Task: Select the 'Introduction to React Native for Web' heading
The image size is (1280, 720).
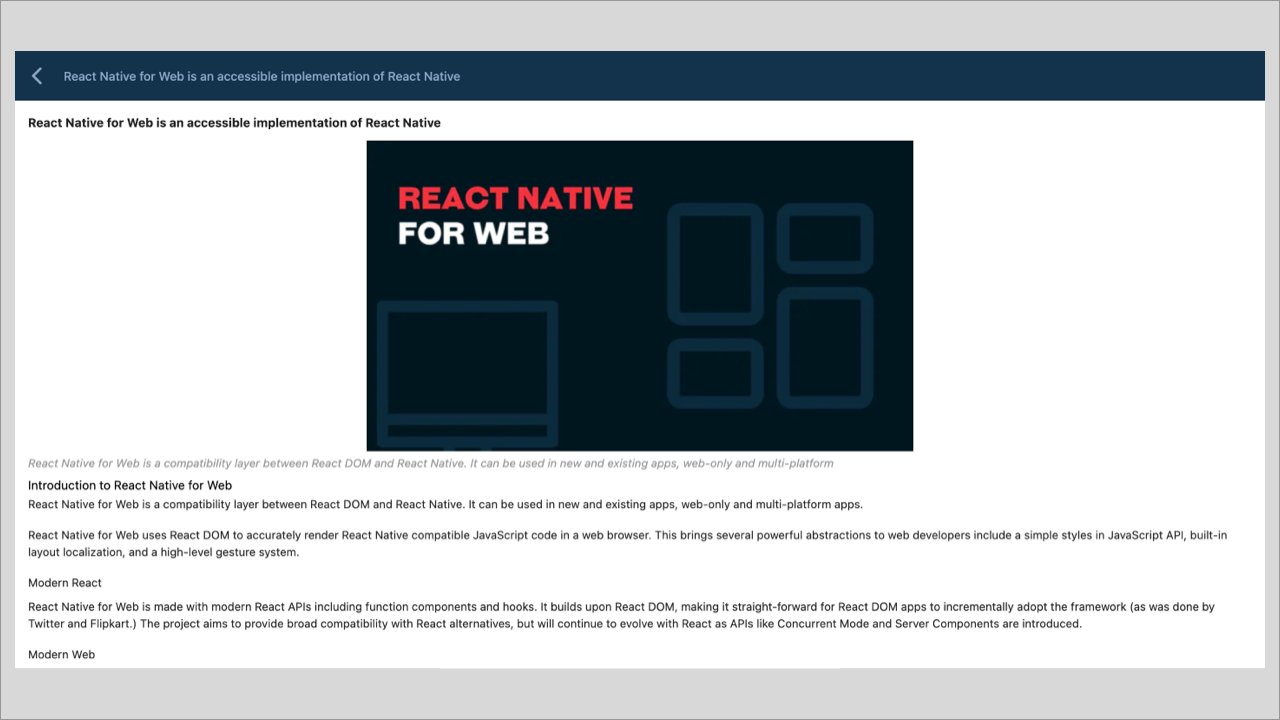Action: click(x=130, y=486)
